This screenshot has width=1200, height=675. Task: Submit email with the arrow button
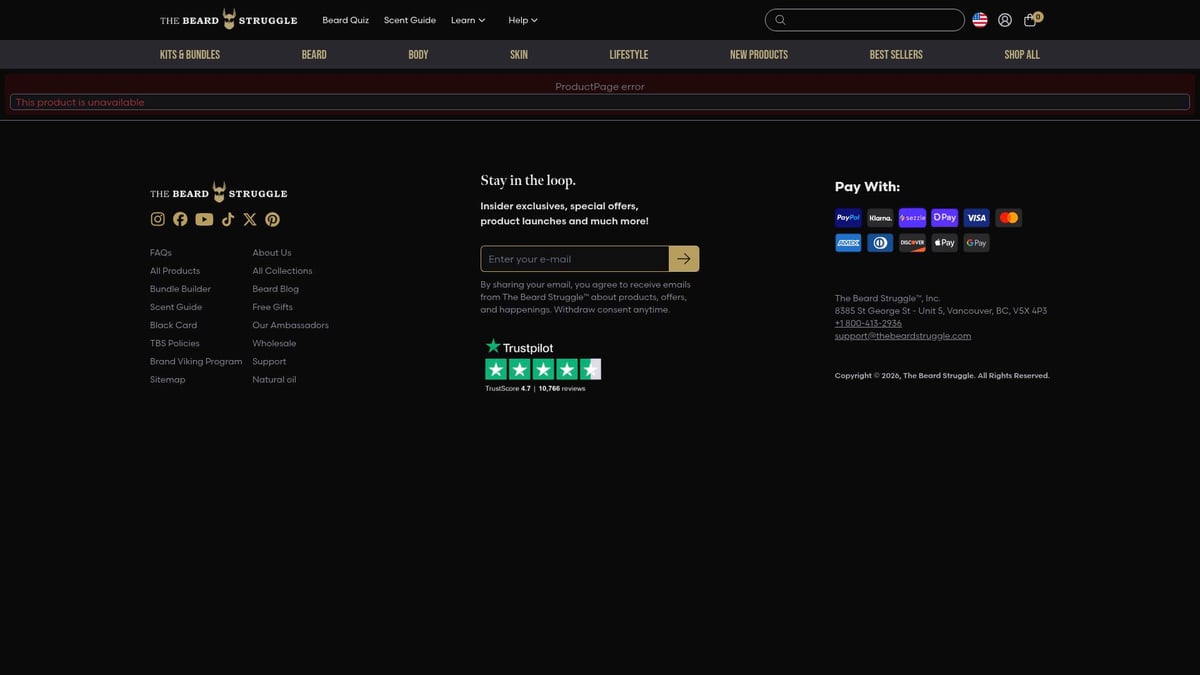click(x=684, y=259)
